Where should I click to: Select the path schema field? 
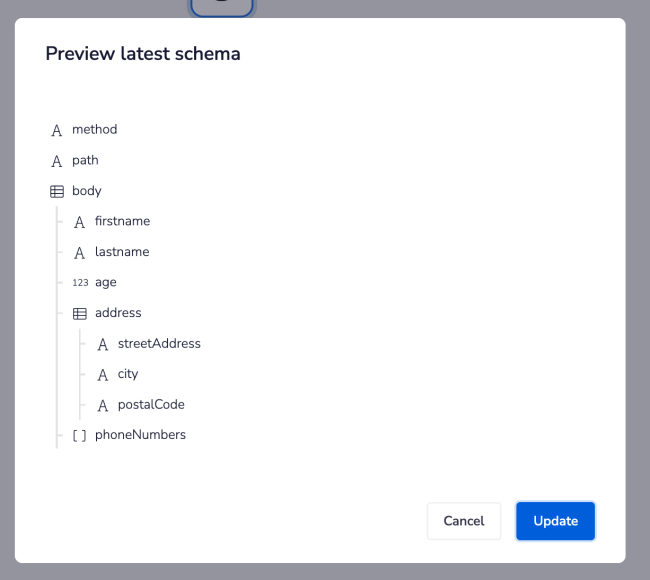point(85,160)
